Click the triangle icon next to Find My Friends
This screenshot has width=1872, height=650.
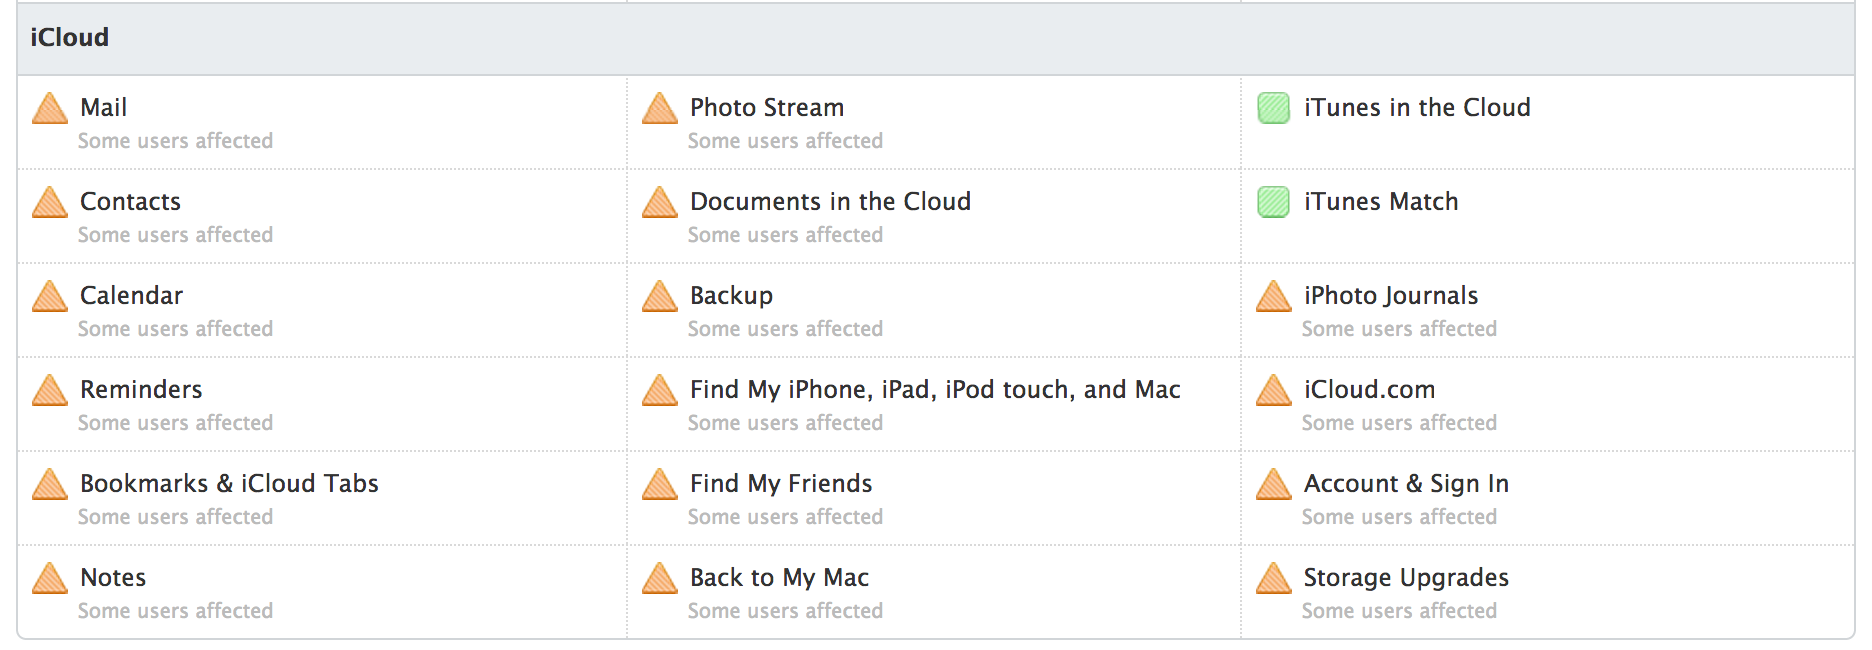660,484
